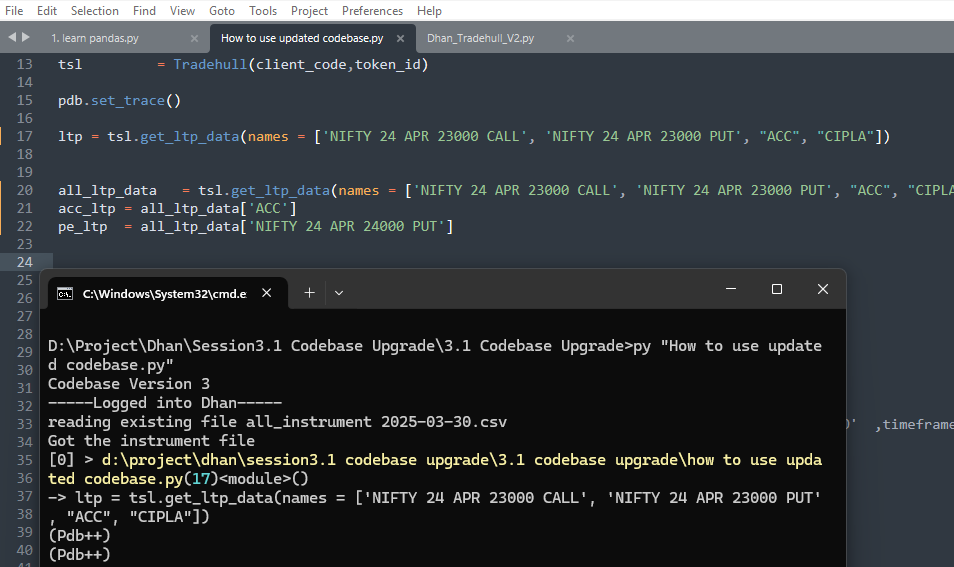Minimize the terminal window
This screenshot has height=567, width=954.
click(731, 289)
